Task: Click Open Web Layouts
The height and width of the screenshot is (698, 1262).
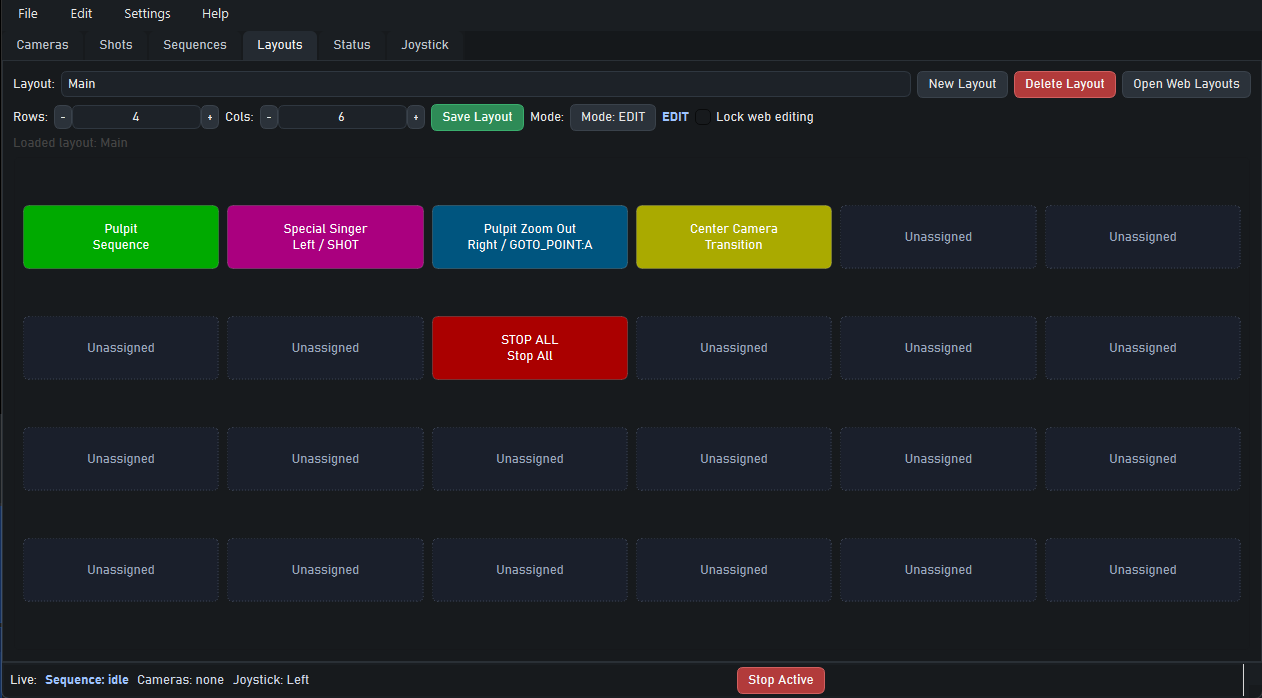Action: 1186,84
